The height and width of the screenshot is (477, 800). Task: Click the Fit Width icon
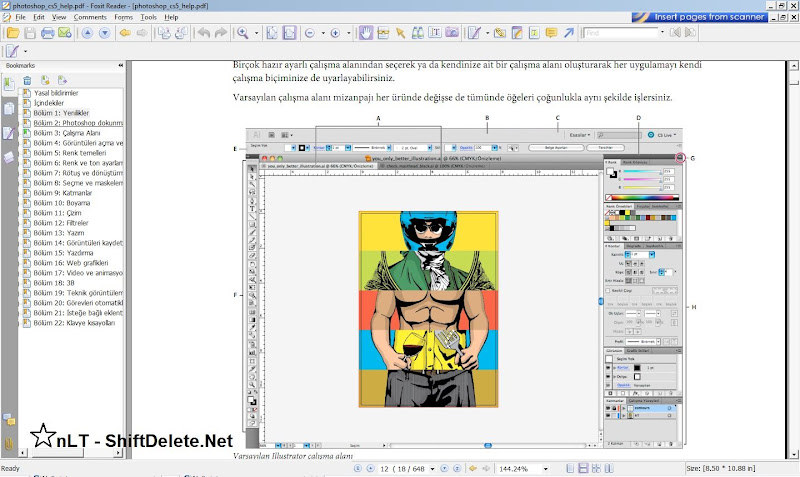(289, 33)
